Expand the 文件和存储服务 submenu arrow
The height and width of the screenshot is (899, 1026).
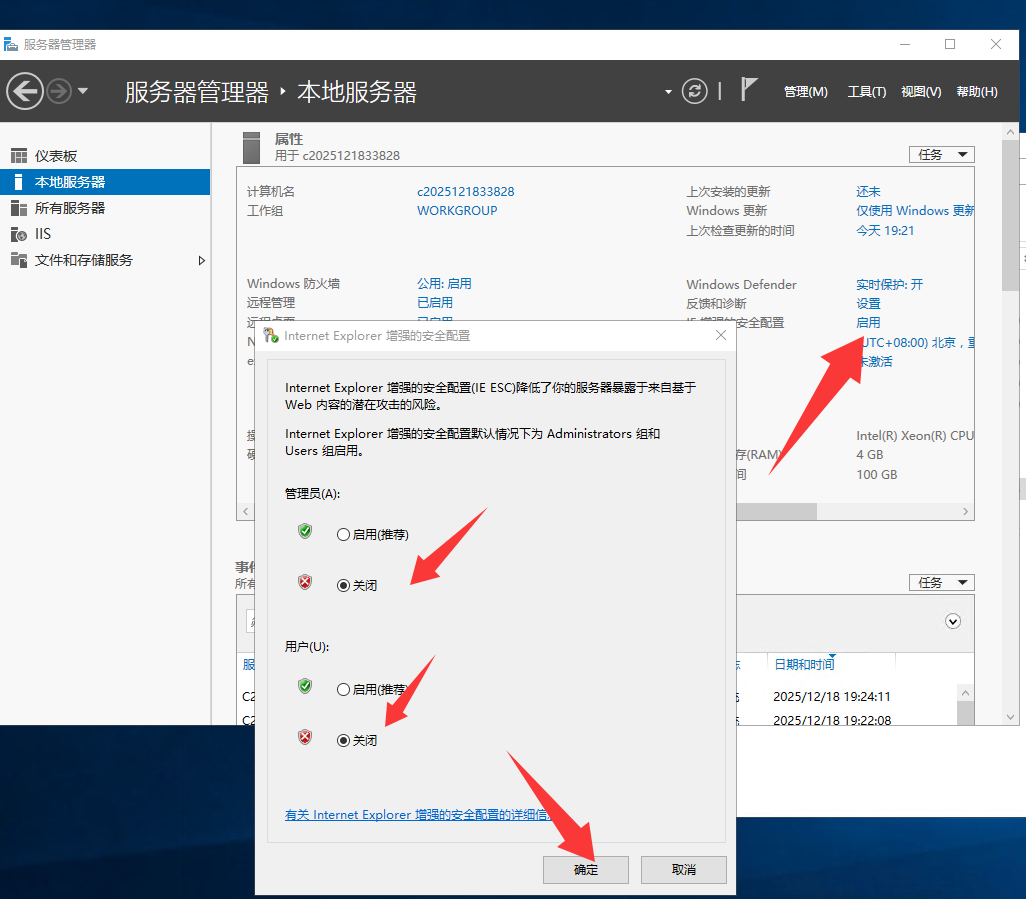pyautogui.click(x=201, y=260)
